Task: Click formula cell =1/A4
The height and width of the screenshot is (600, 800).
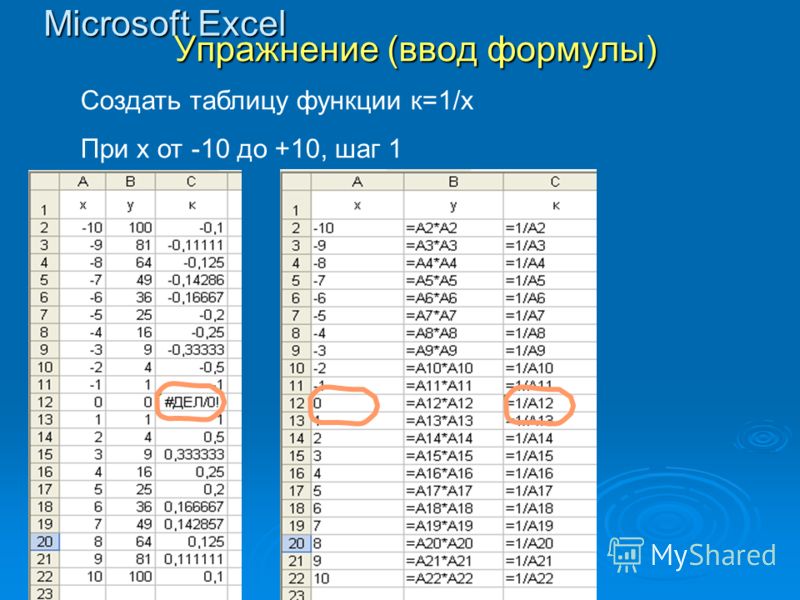Action: [549, 263]
